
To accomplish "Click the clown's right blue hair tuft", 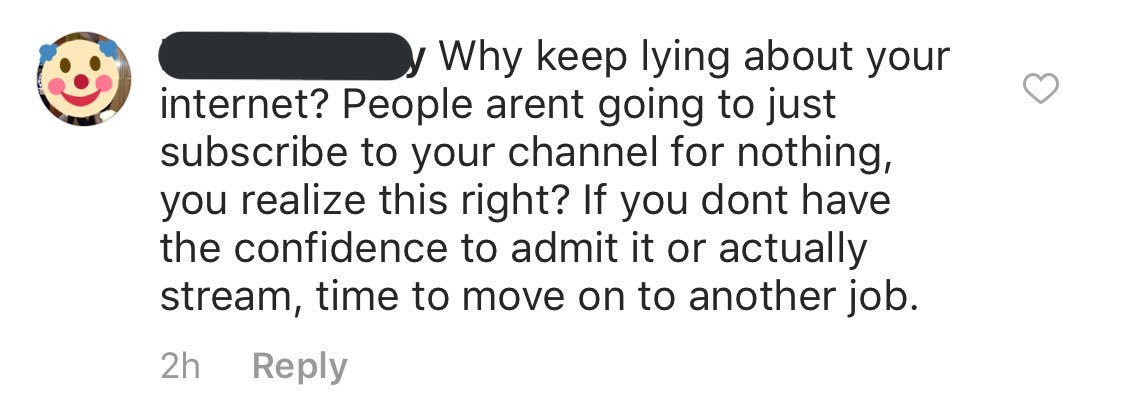I will [108, 48].
